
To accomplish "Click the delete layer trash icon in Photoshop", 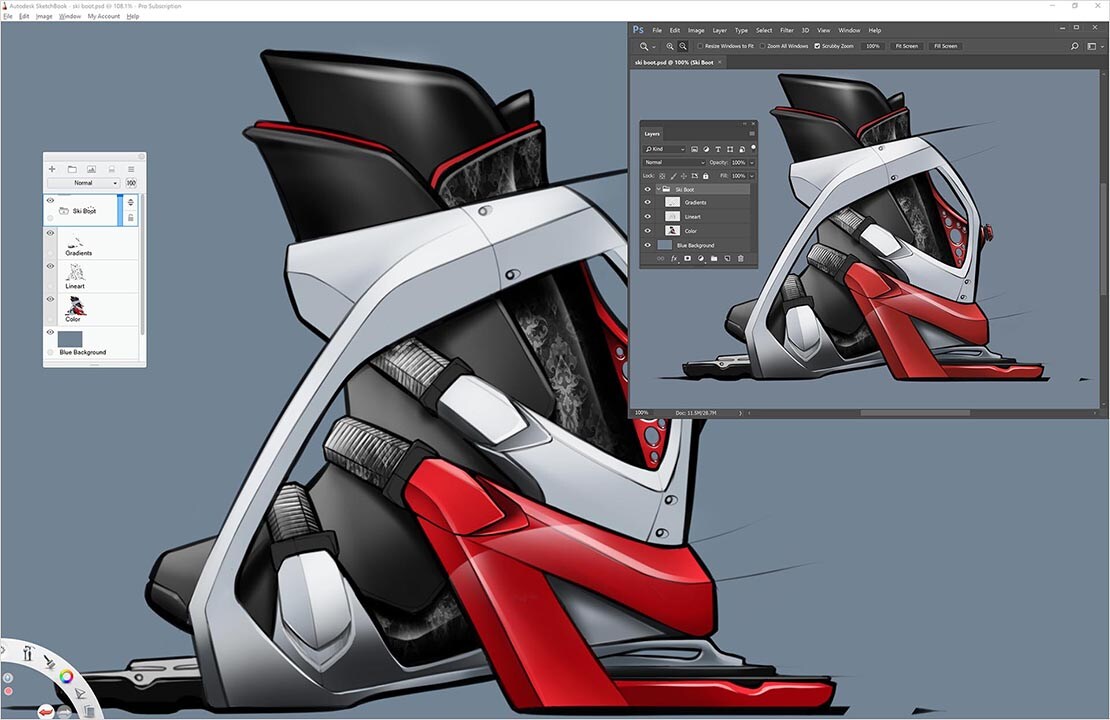I will pyautogui.click(x=740, y=258).
